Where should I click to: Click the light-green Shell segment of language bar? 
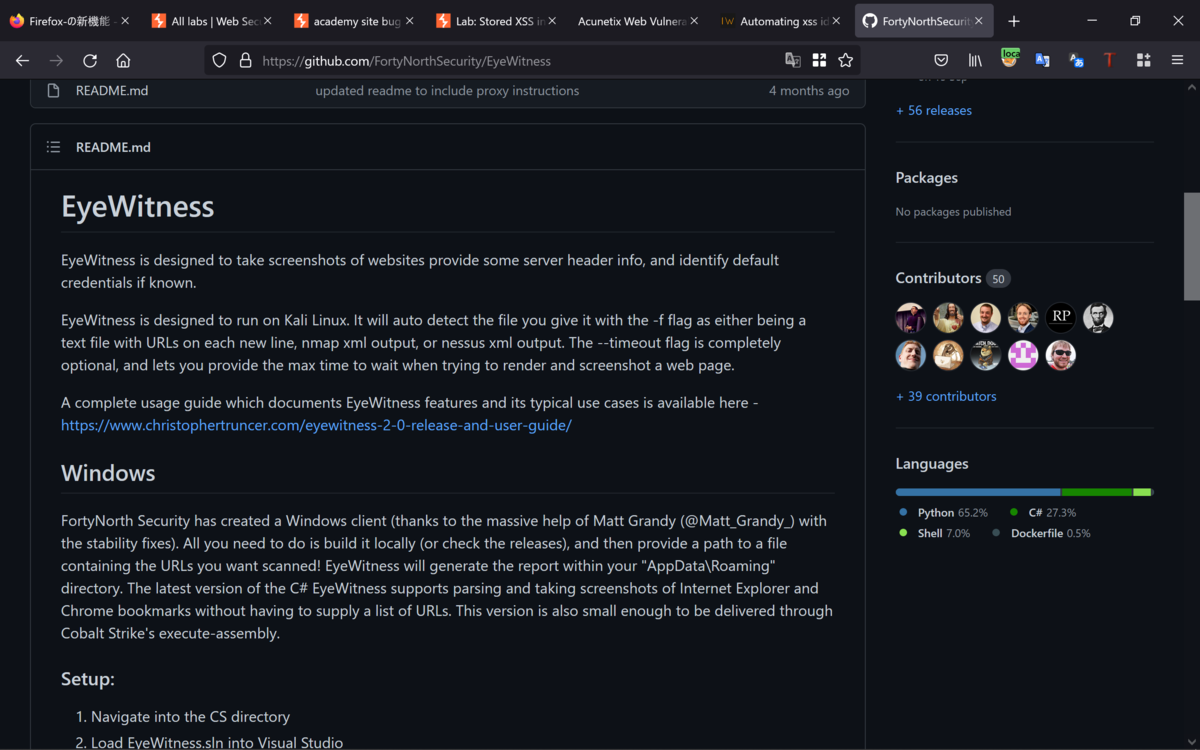coord(1142,492)
